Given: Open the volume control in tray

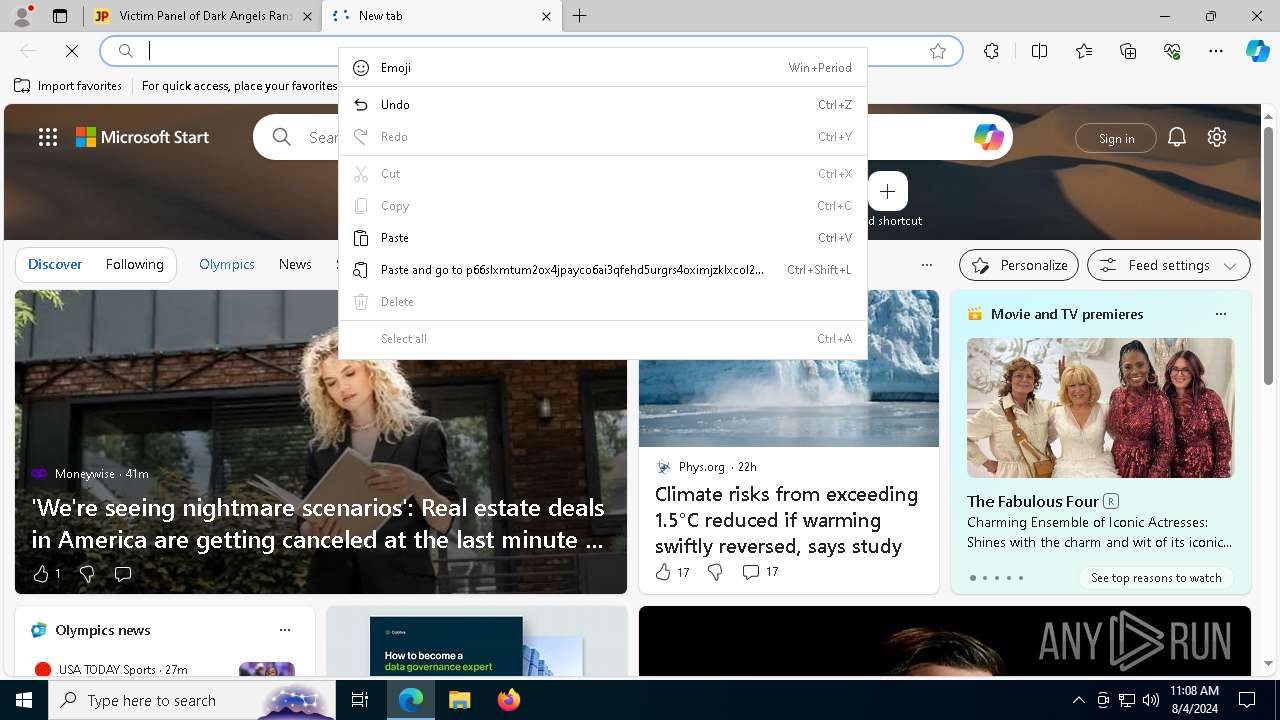Looking at the screenshot, I should 1150,700.
